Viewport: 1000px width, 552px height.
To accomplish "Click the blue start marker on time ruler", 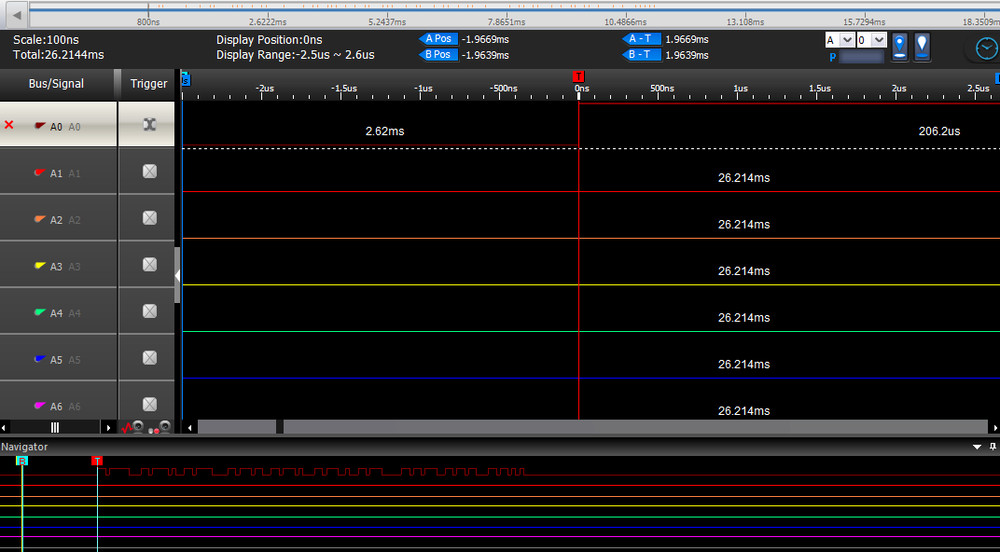I will pos(186,79).
